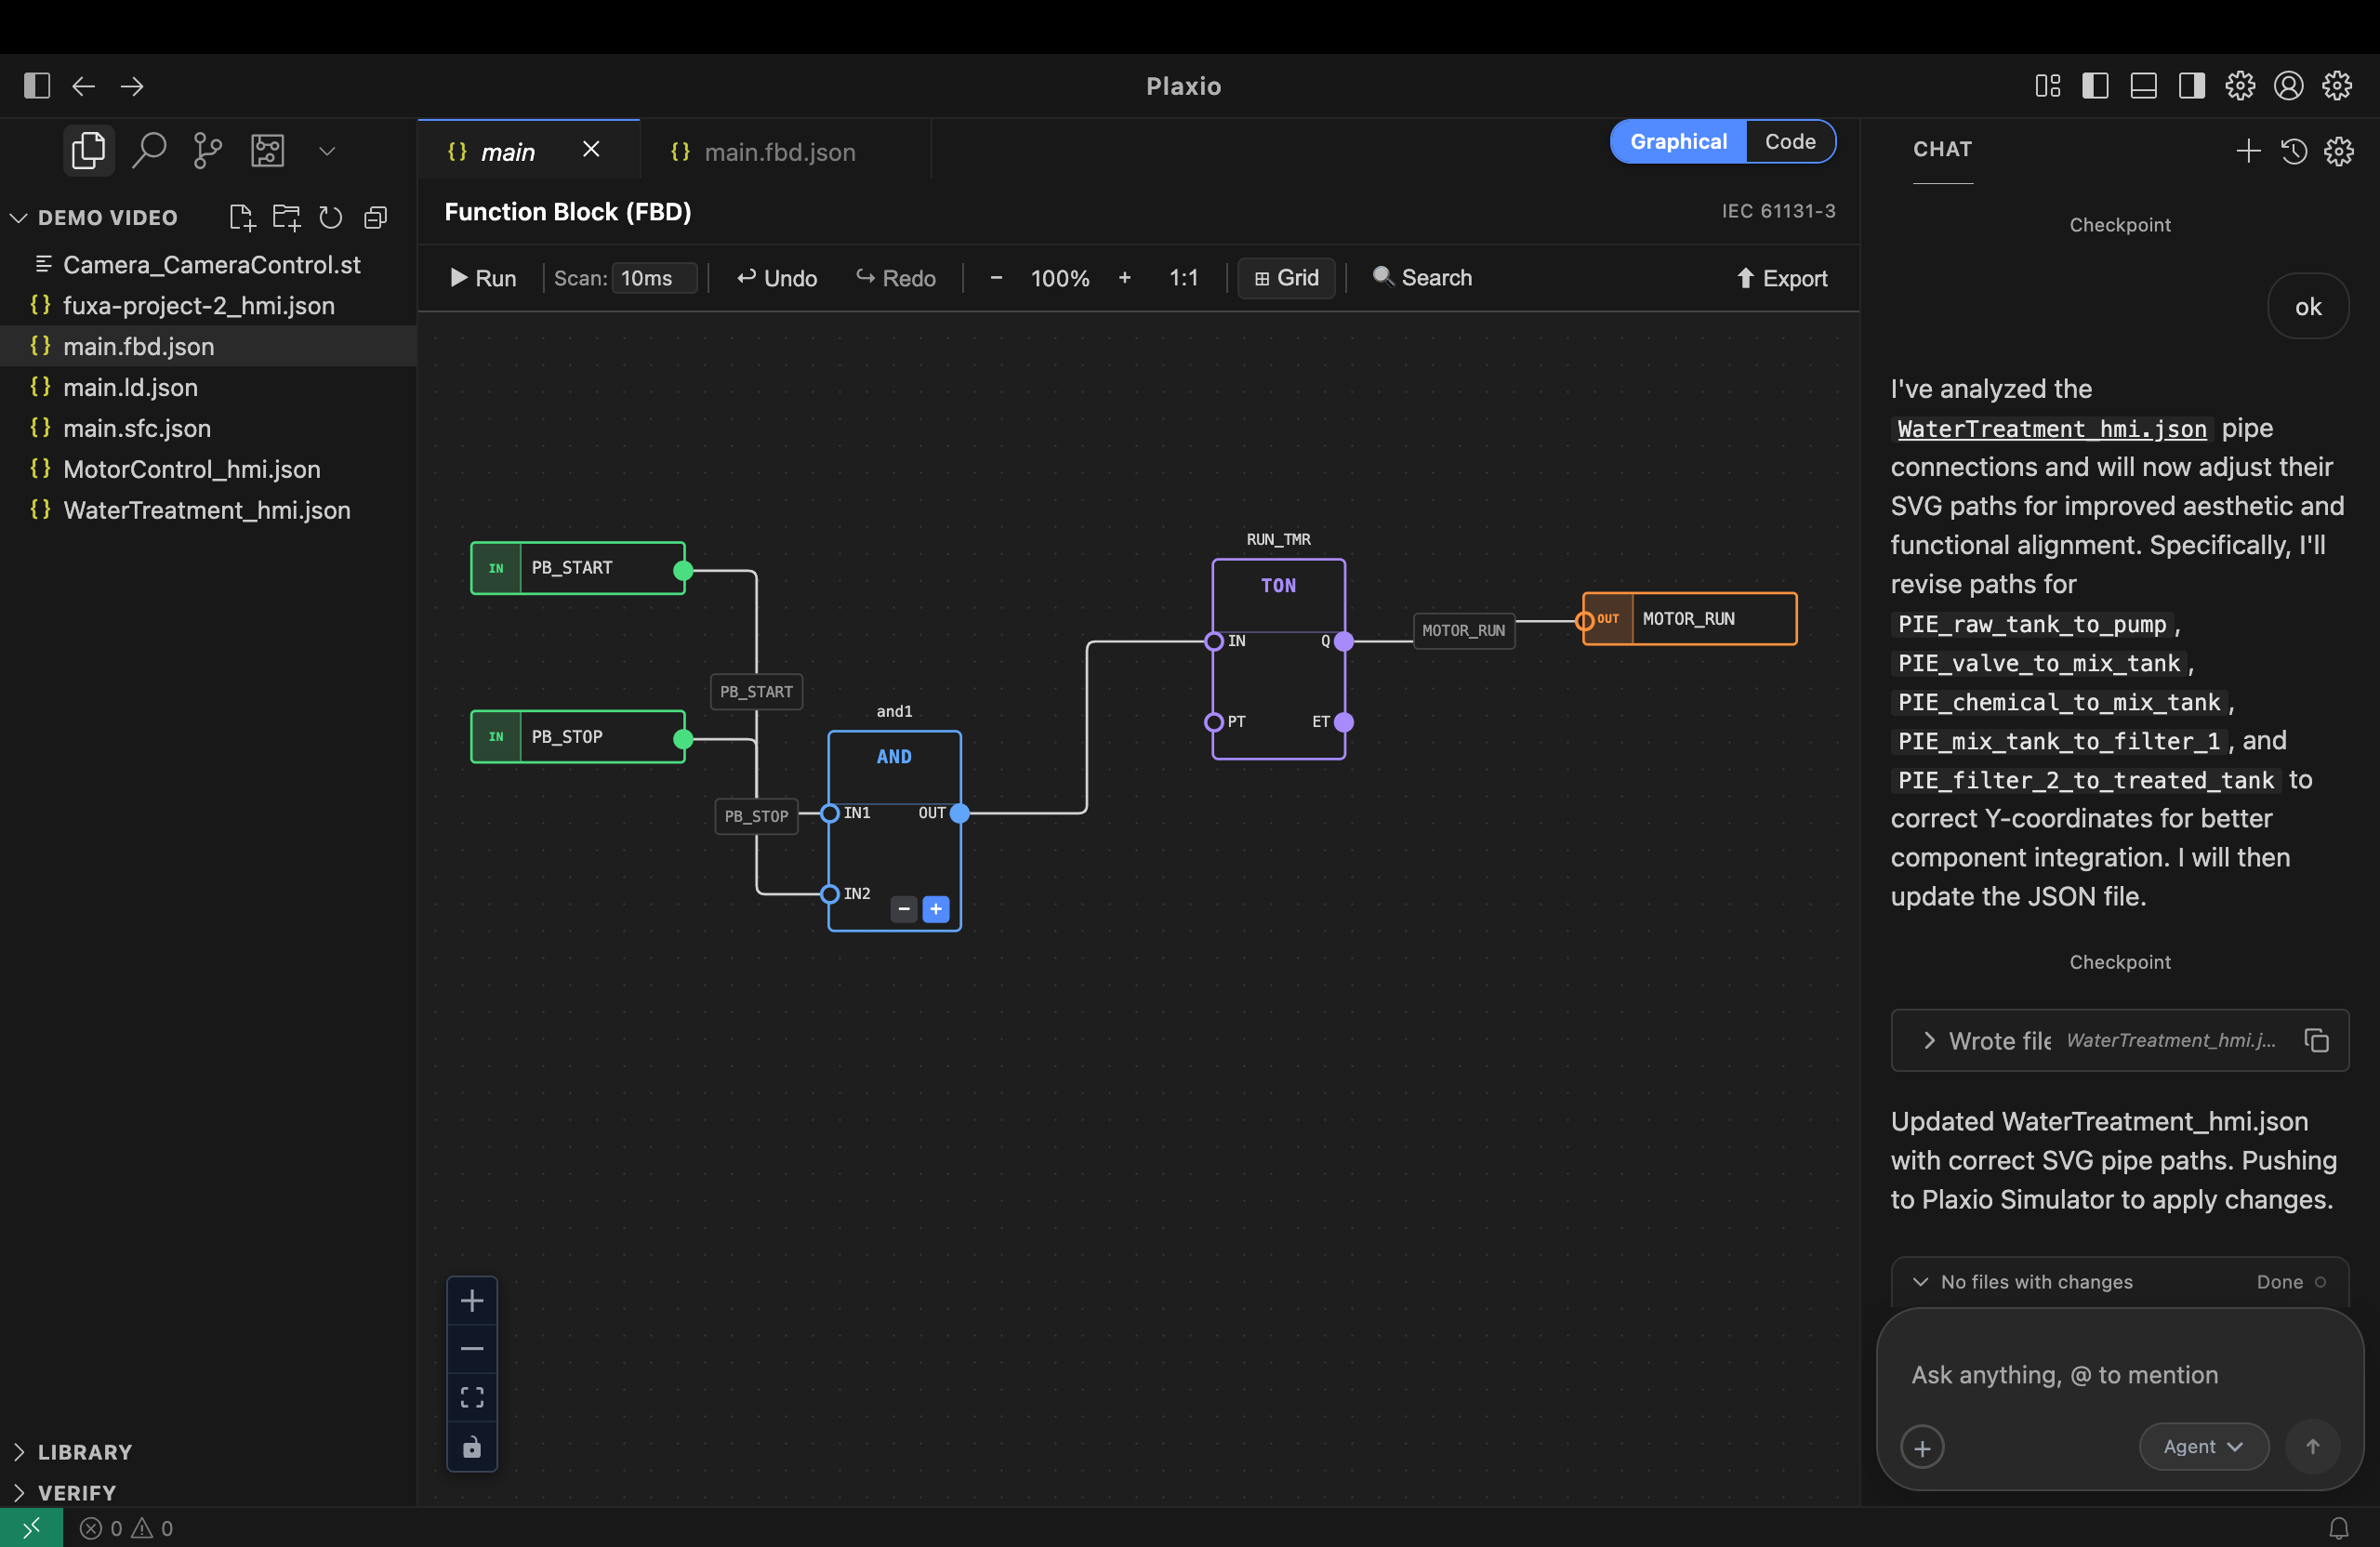Create a new folder in DEMO VIDEO

tap(287, 217)
